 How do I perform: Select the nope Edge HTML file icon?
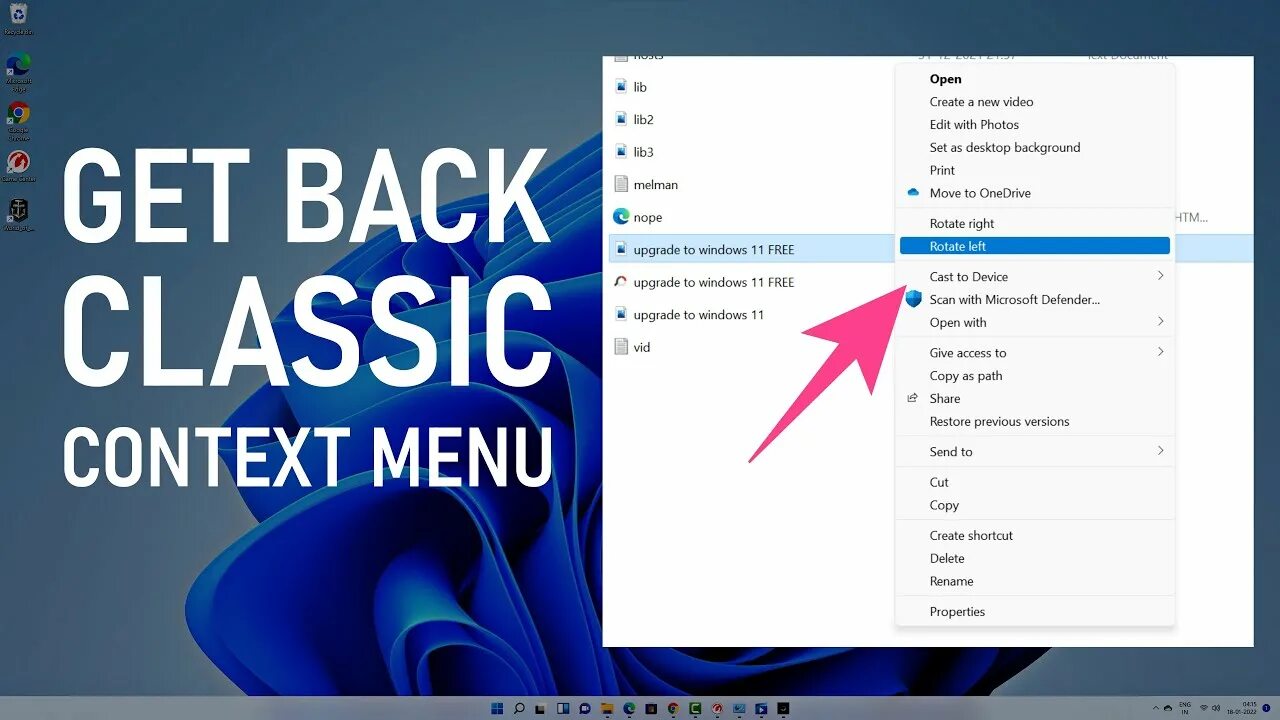point(621,216)
